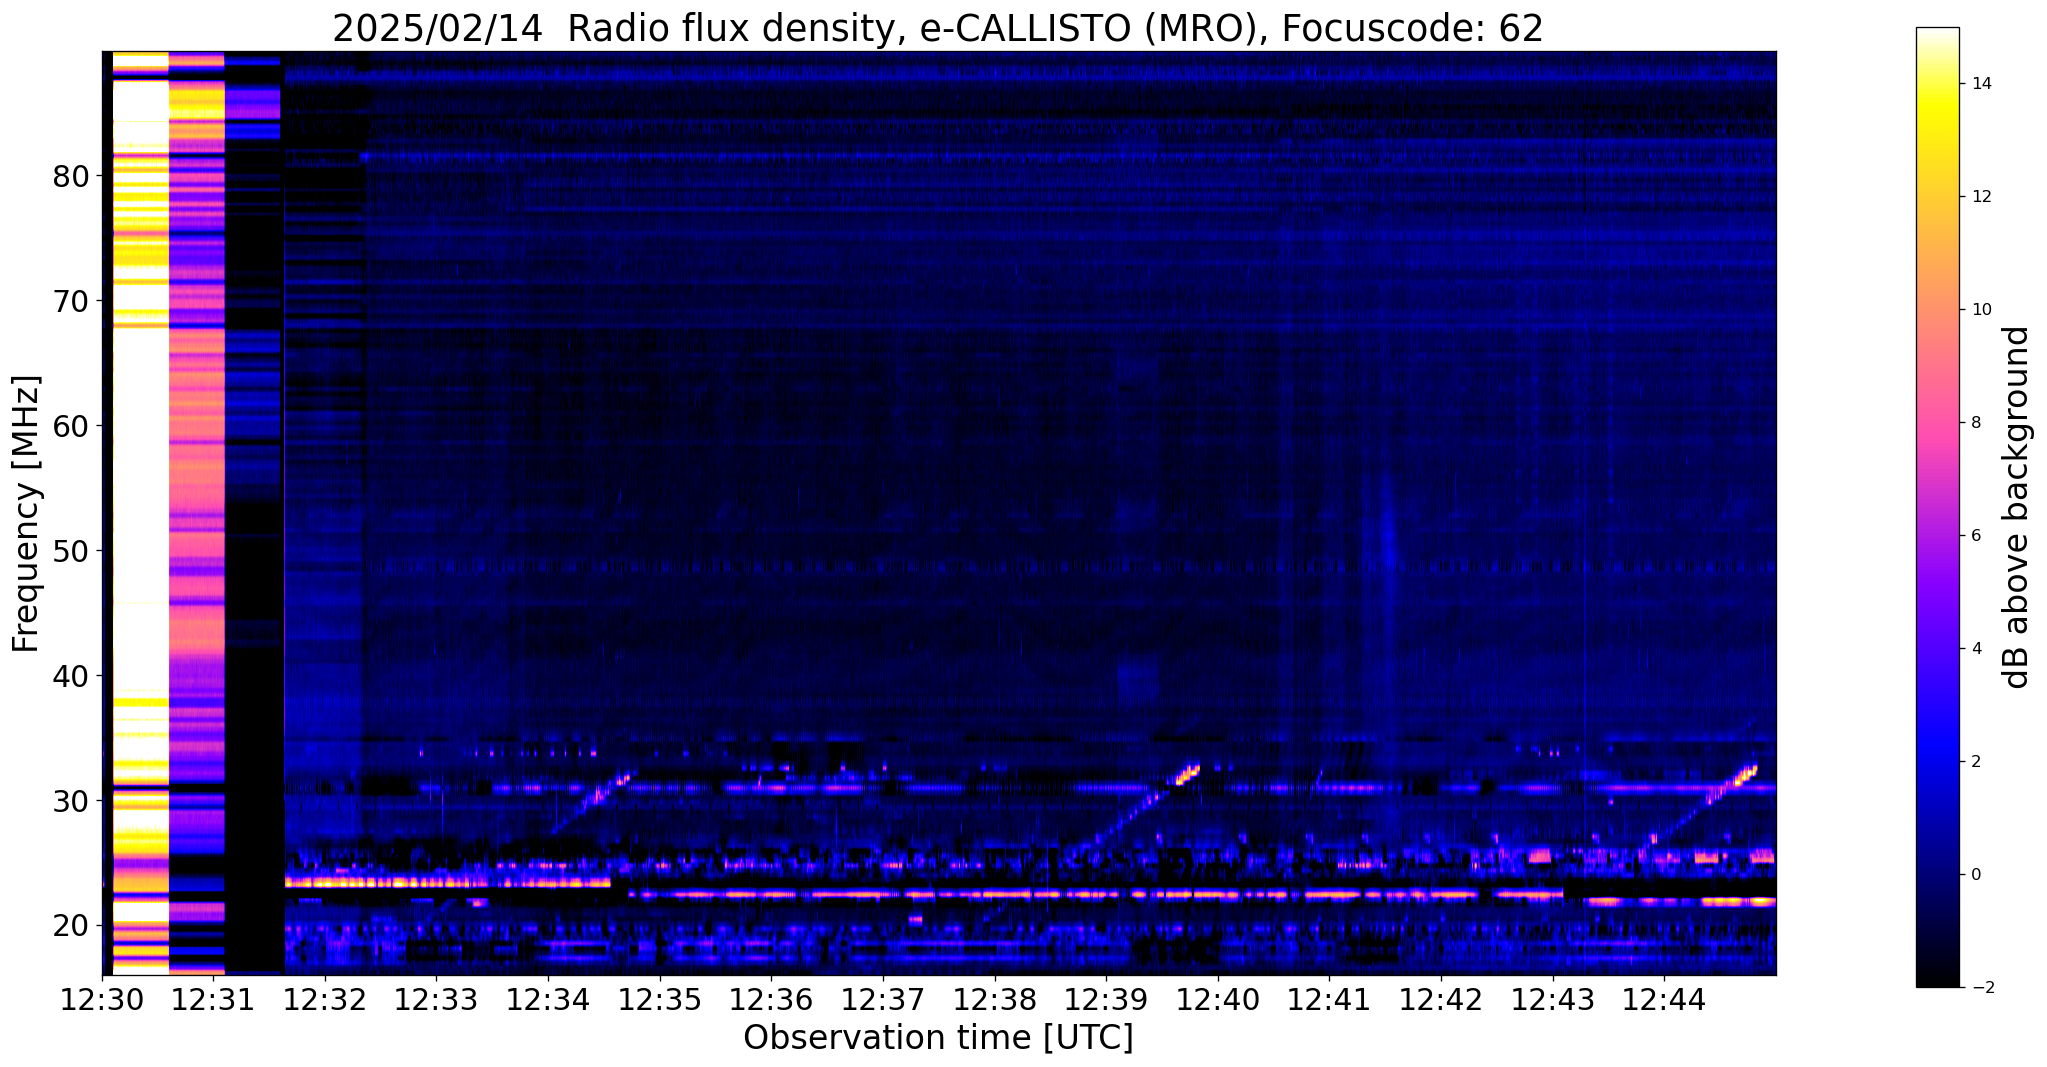Click the 40 MHz frequency tick label
This screenshot has height=1067, width=2047.
click(x=71, y=677)
